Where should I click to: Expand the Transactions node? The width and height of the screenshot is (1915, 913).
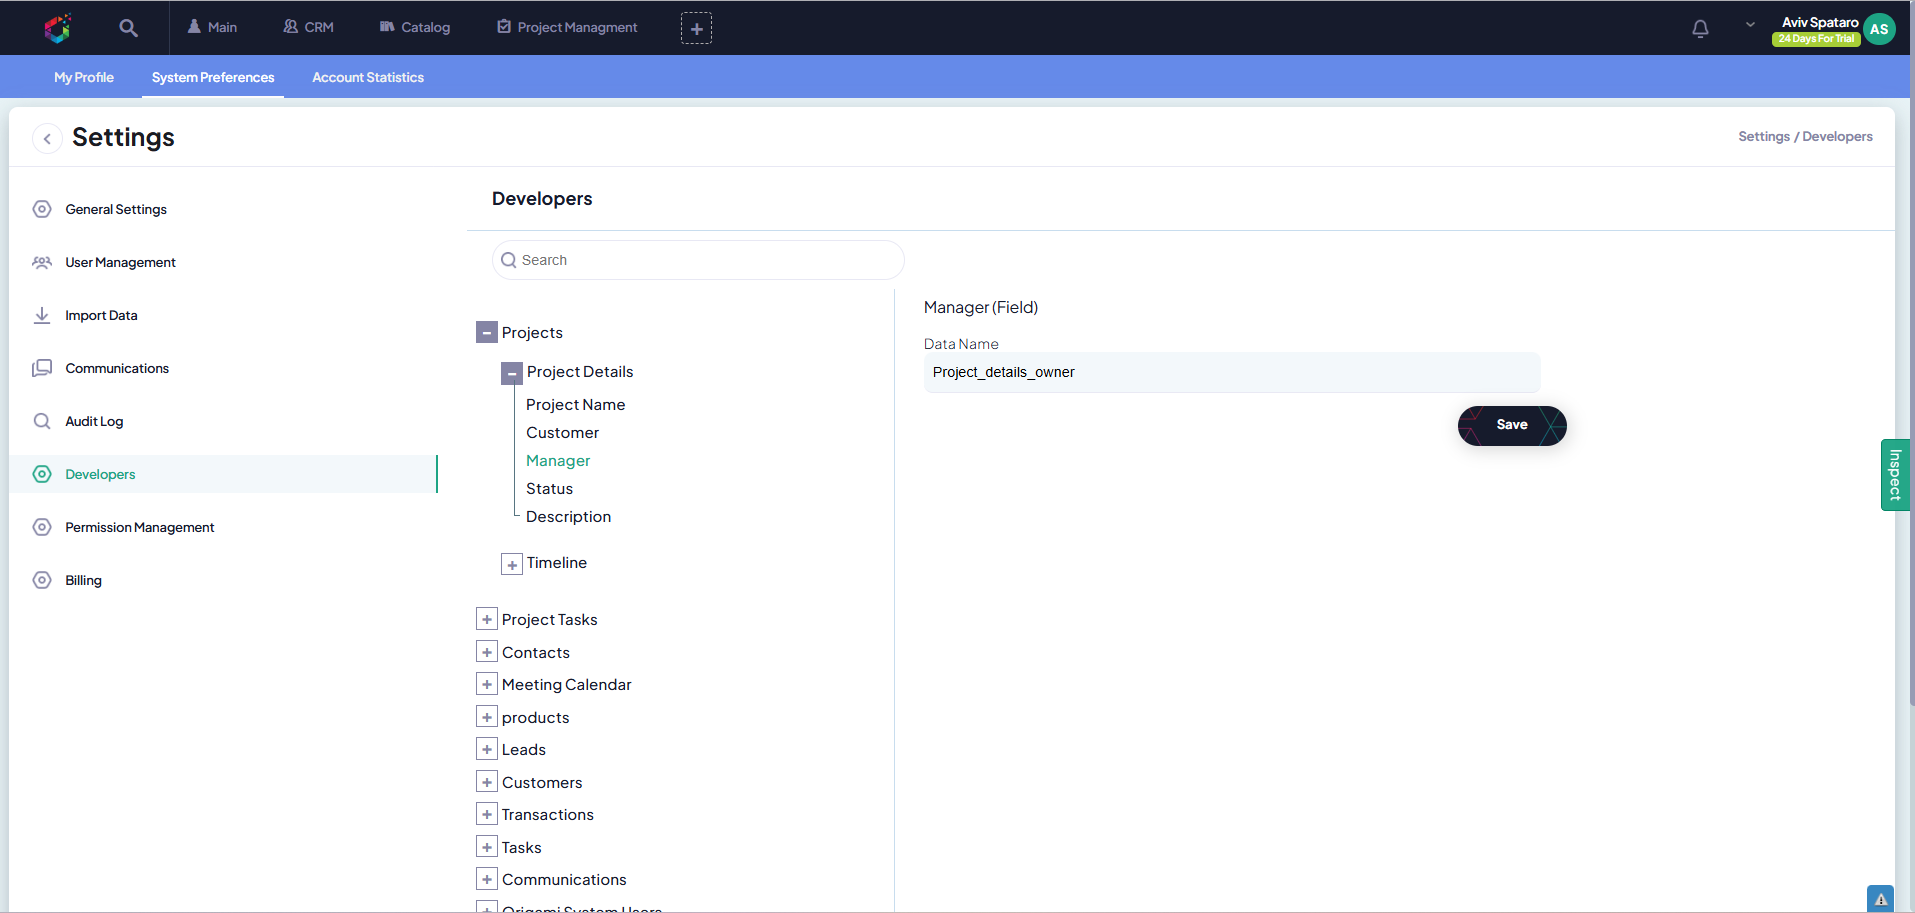click(487, 814)
